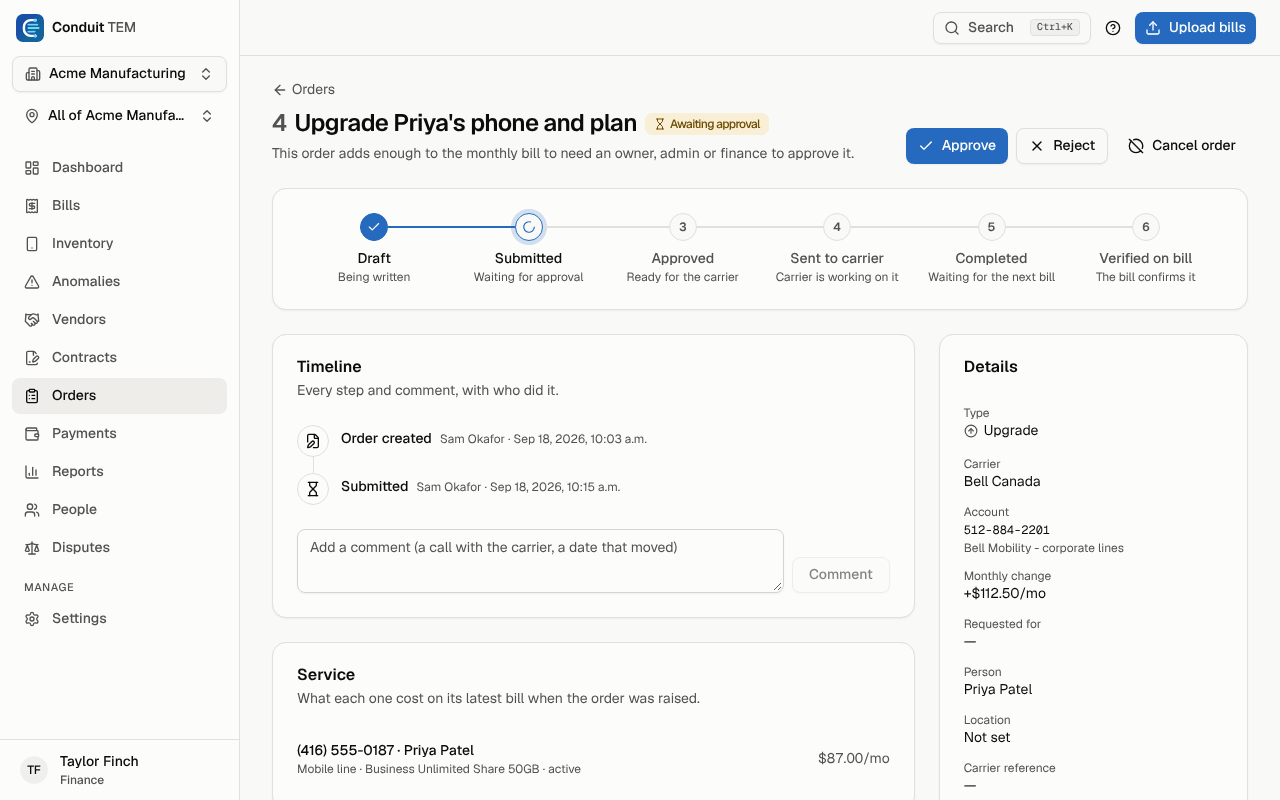Click the Anomalies warning triangle icon
This screenshot has height=800, width=1280.
click(x=32, y=282)
